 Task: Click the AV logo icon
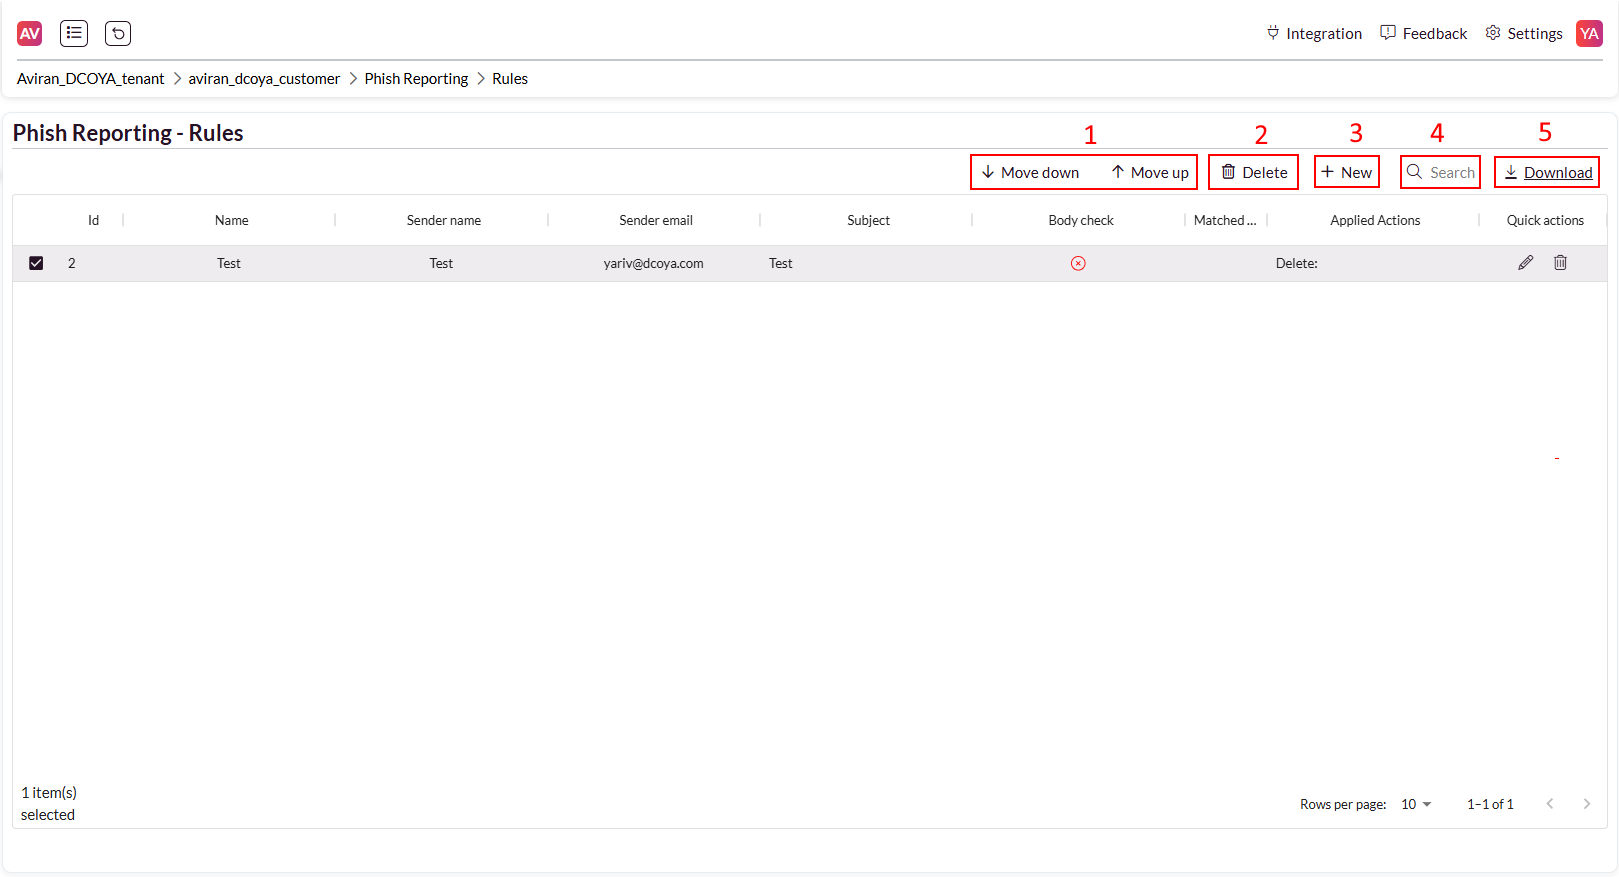(30, 34)
